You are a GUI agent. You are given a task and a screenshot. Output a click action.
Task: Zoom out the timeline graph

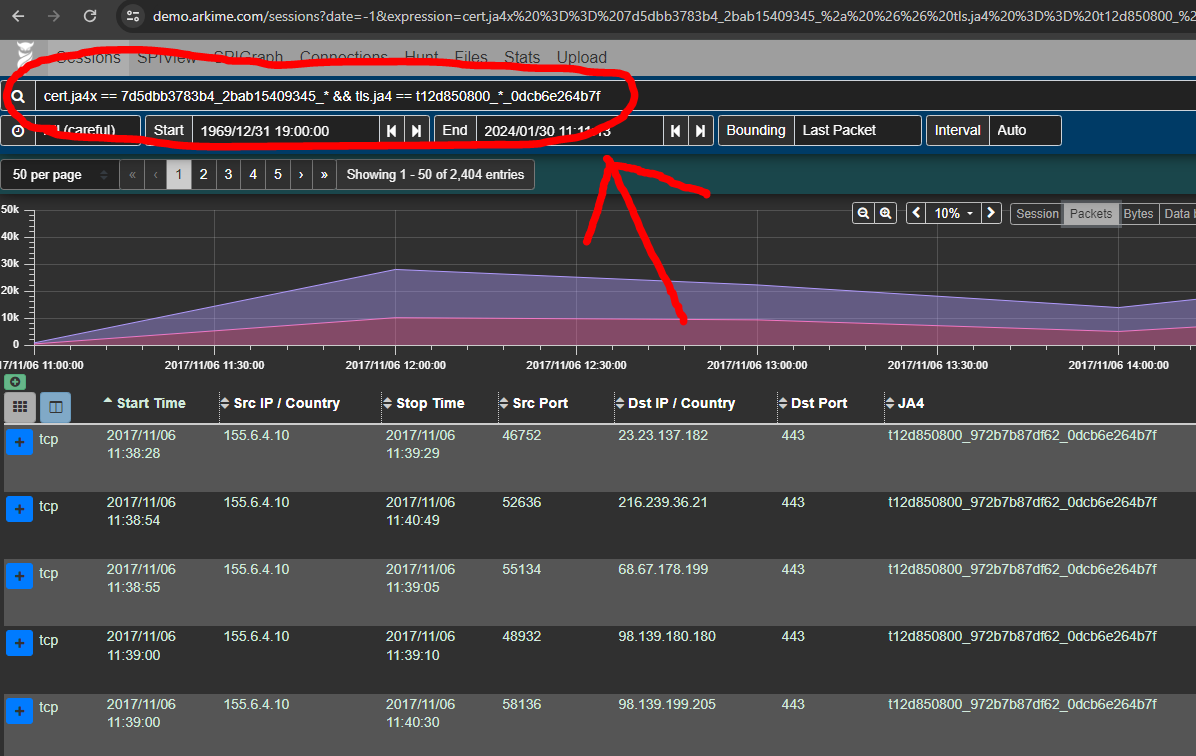863,214
